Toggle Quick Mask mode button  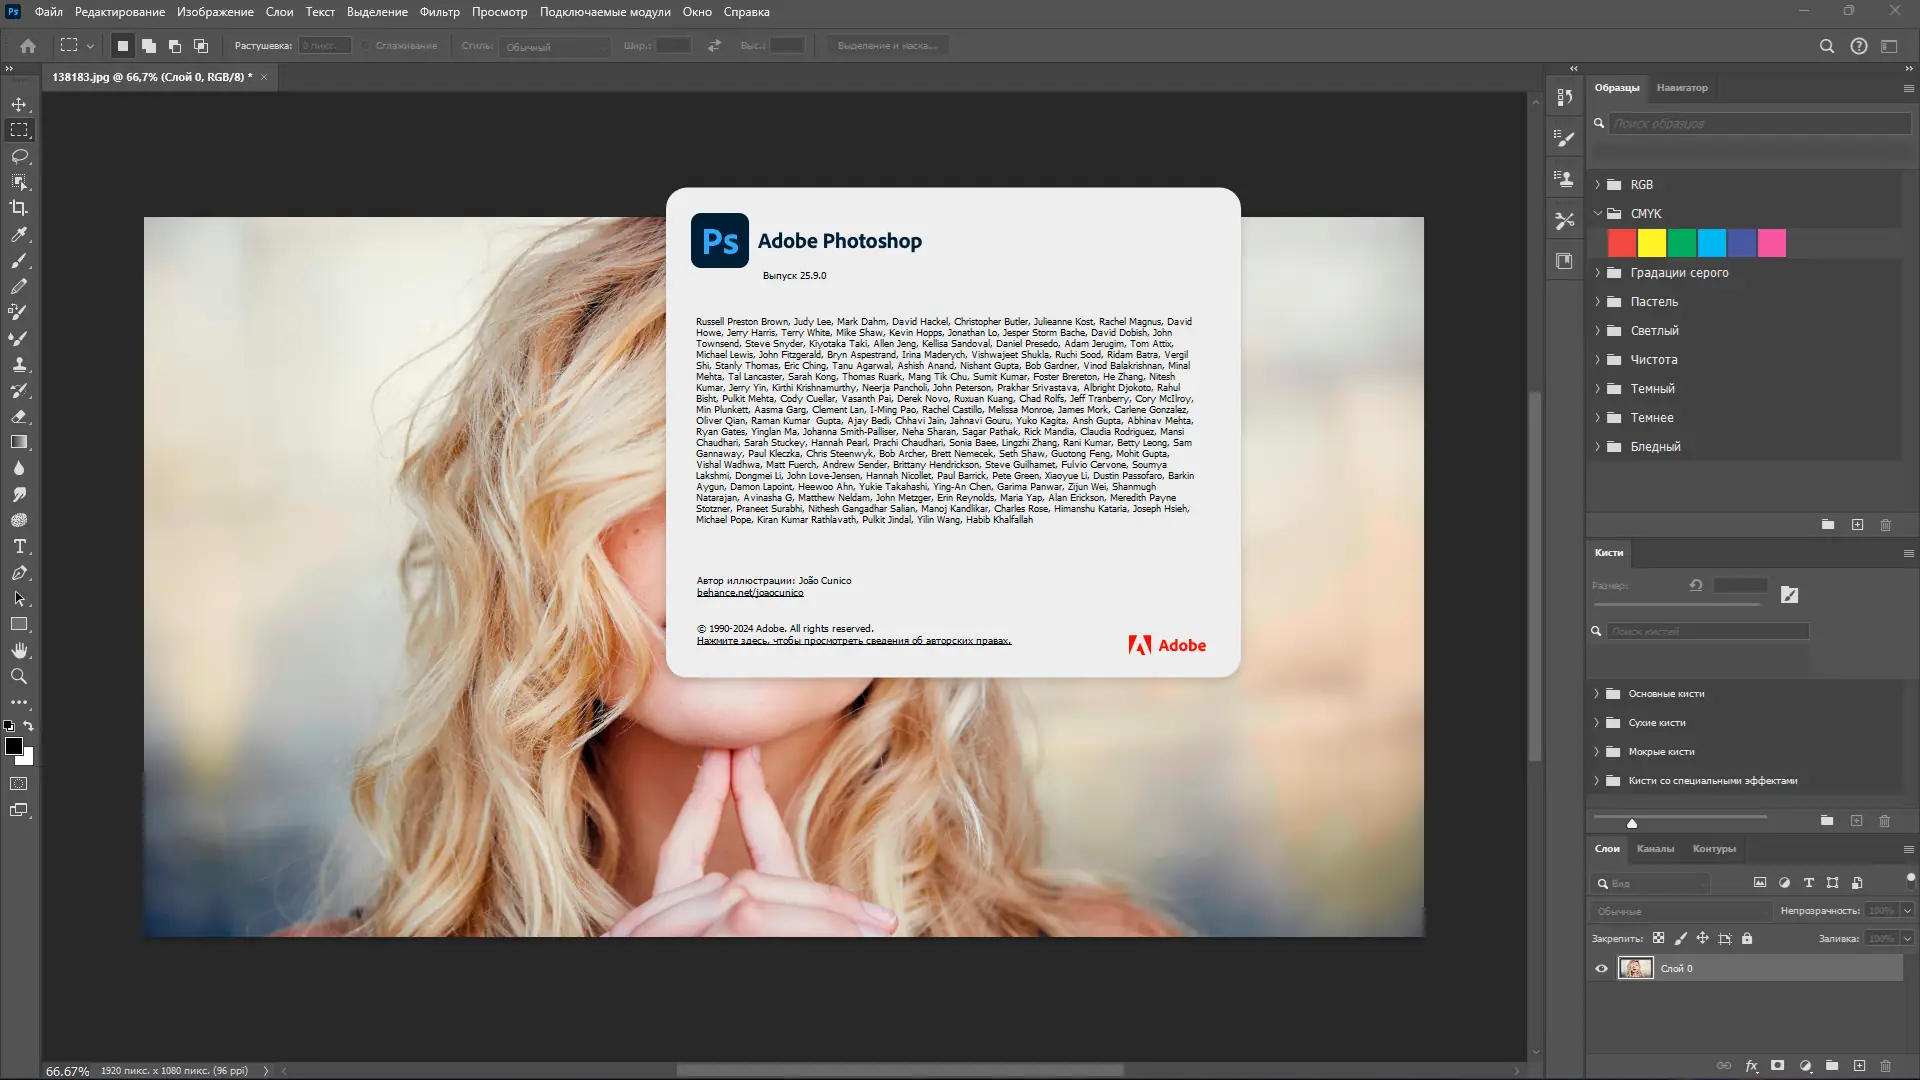point(19,784)
